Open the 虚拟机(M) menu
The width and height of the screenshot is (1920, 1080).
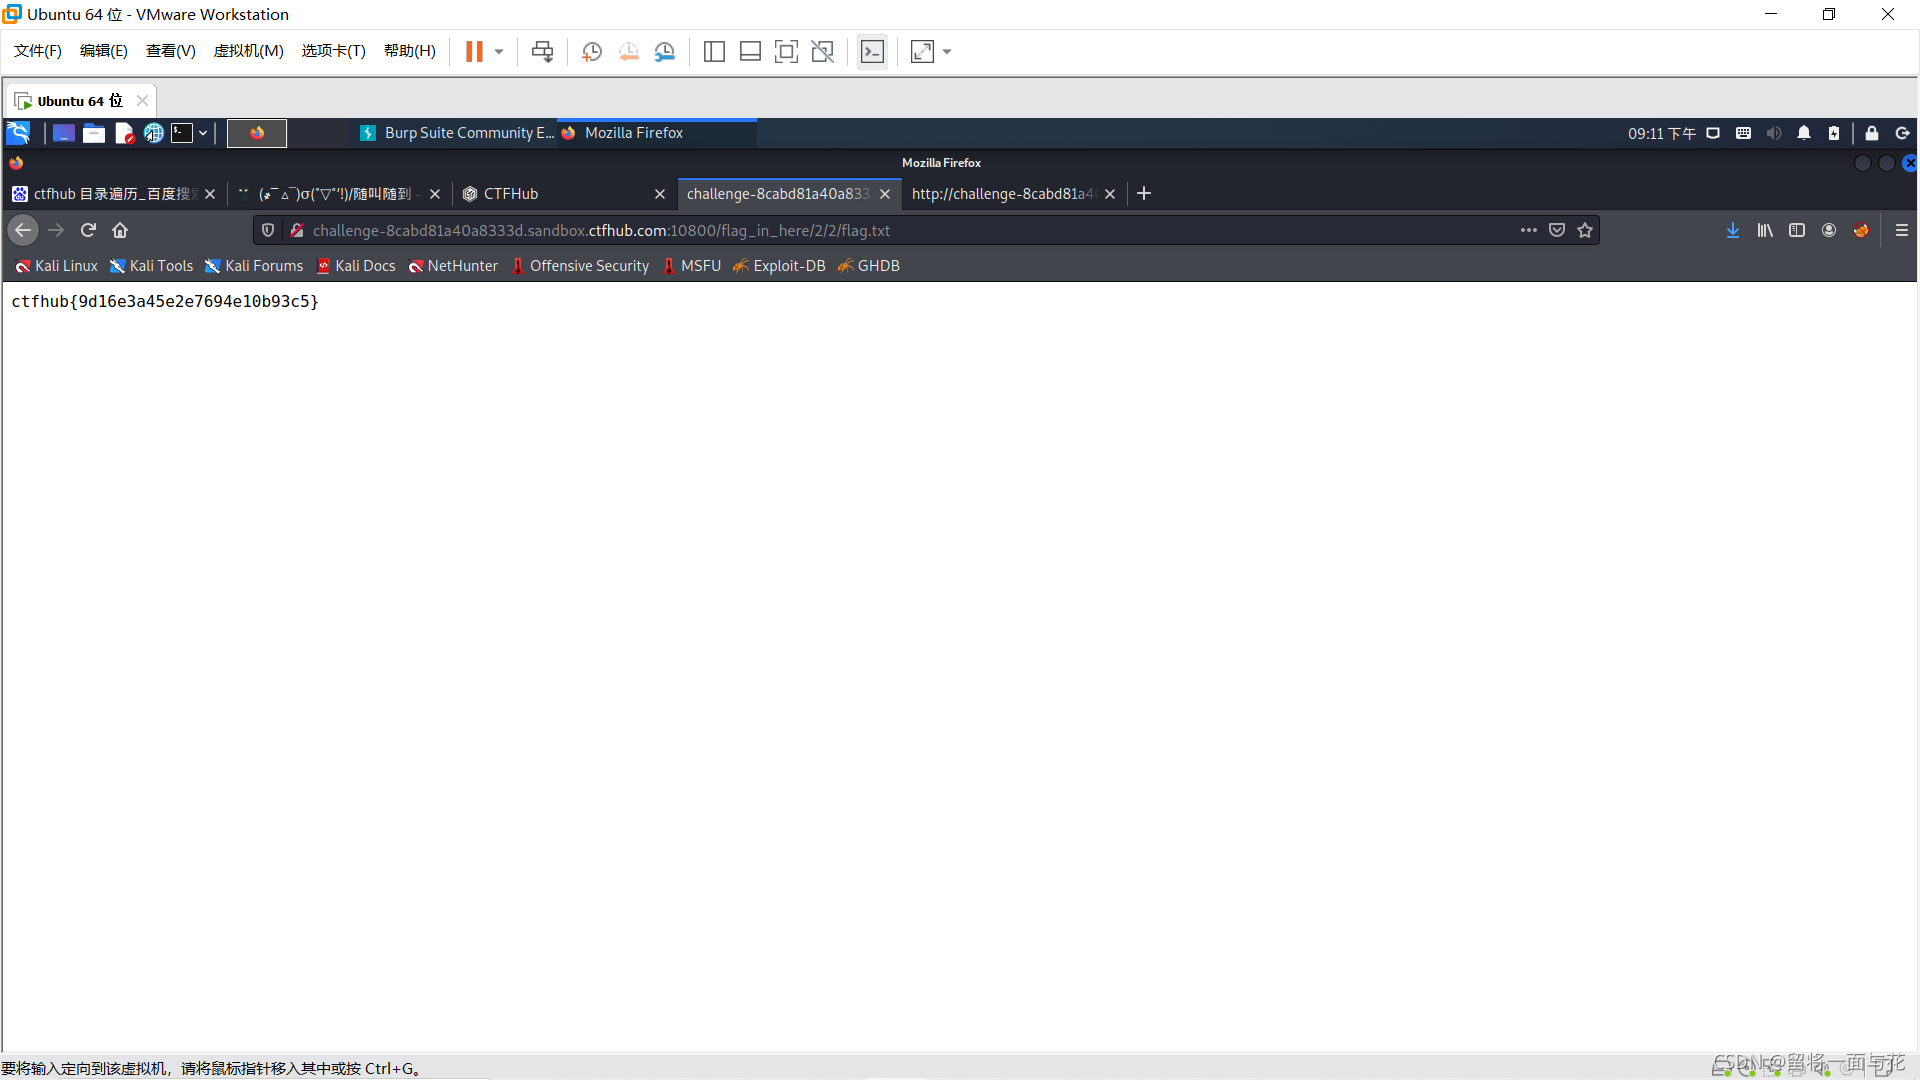(248, 51)
